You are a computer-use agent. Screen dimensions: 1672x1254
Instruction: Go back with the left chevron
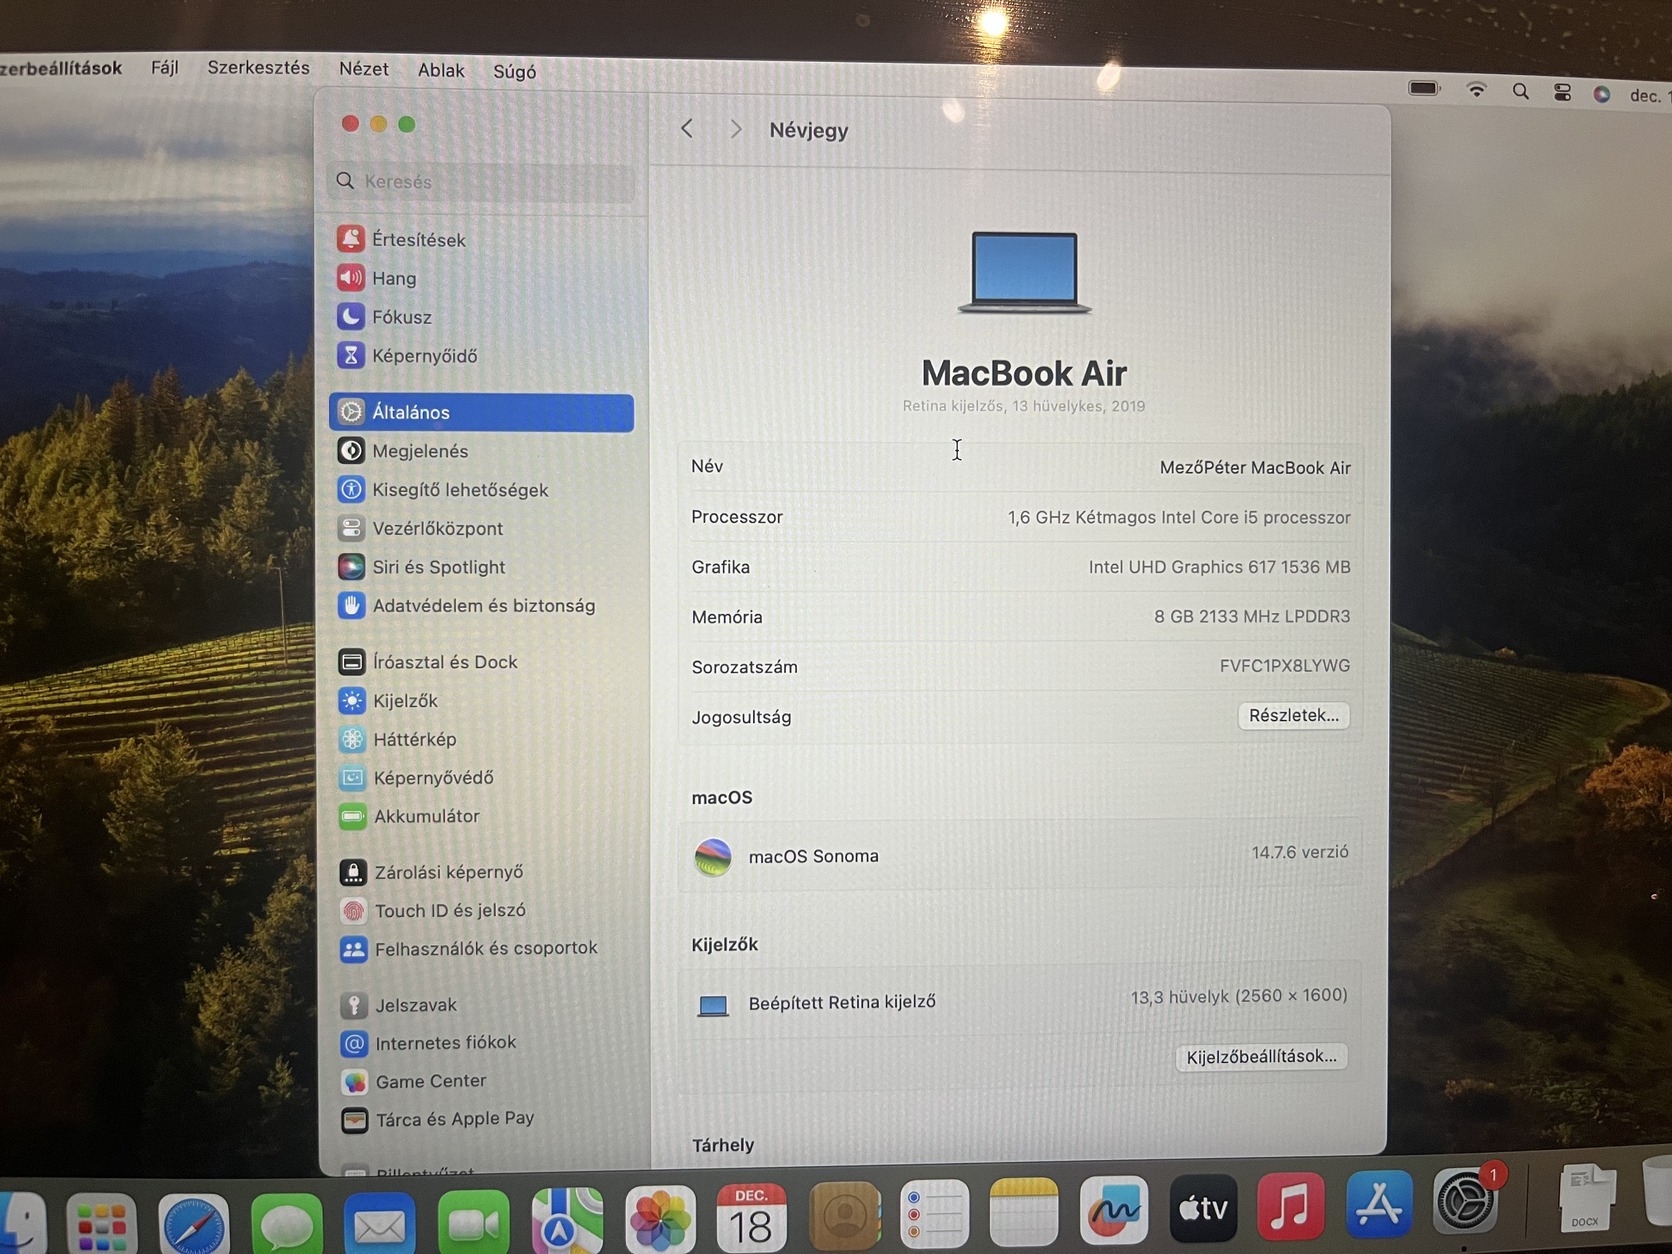pos(687,128)
